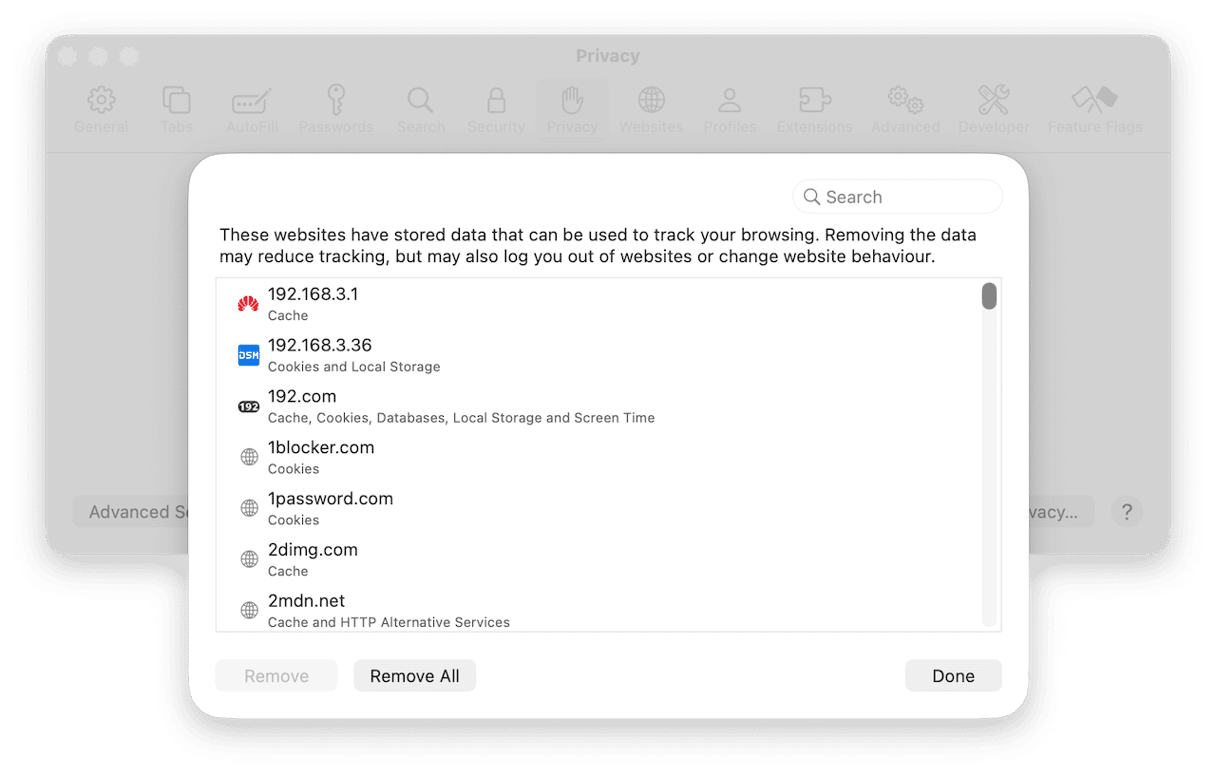The image size is (1216, 775).
Task: Click the globe icon beside 2dimg.com
Action: (x=249, y=559)
